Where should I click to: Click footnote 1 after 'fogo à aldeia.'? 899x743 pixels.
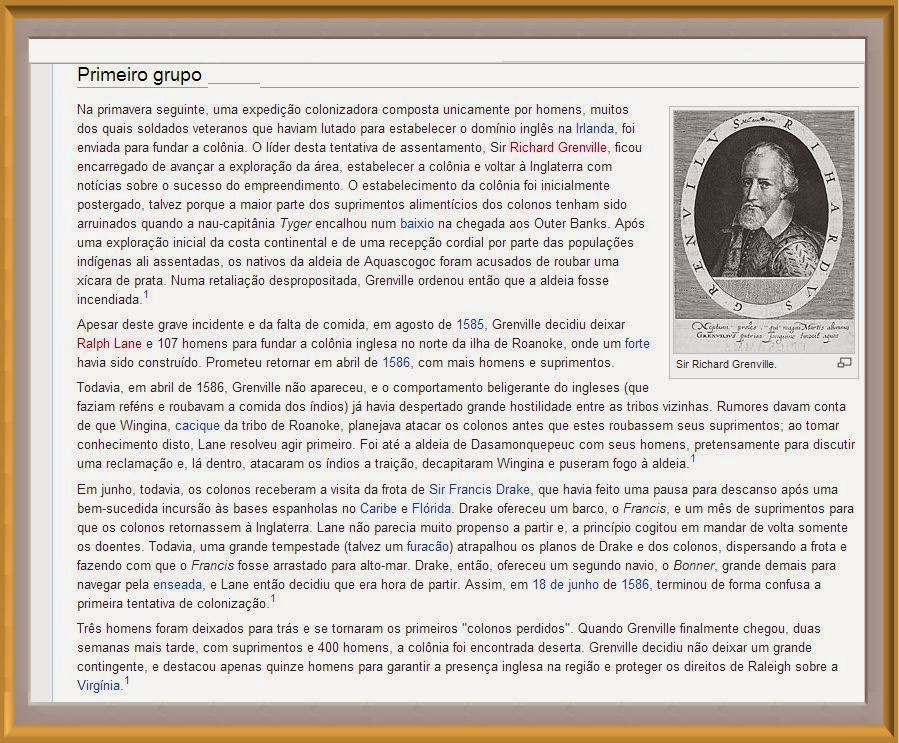693,459
